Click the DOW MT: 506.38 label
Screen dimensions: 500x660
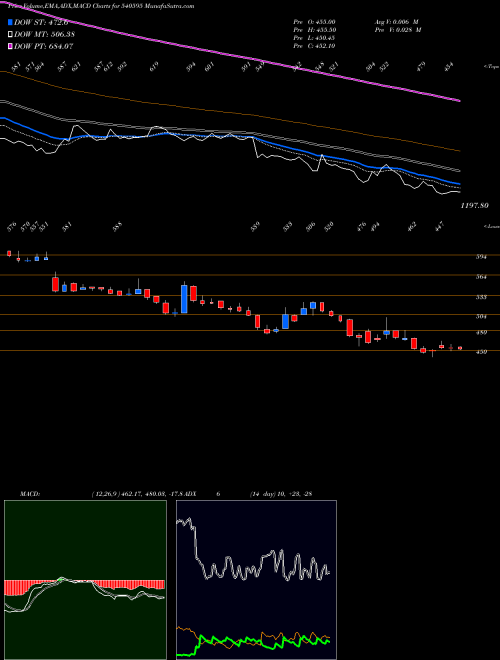[44, 35]
